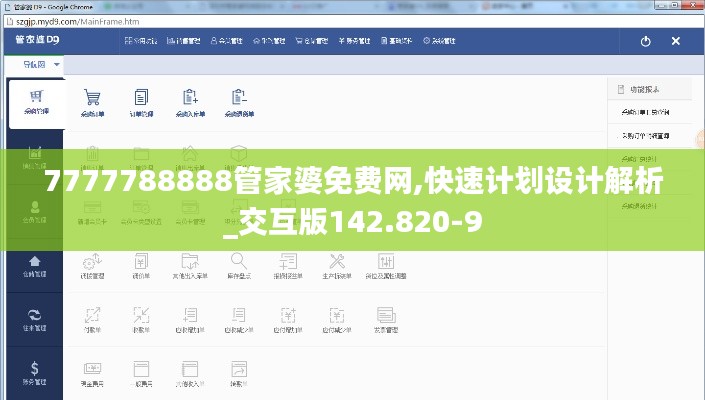Open the wrench and screwdriver production icon

tap(336, 261)
